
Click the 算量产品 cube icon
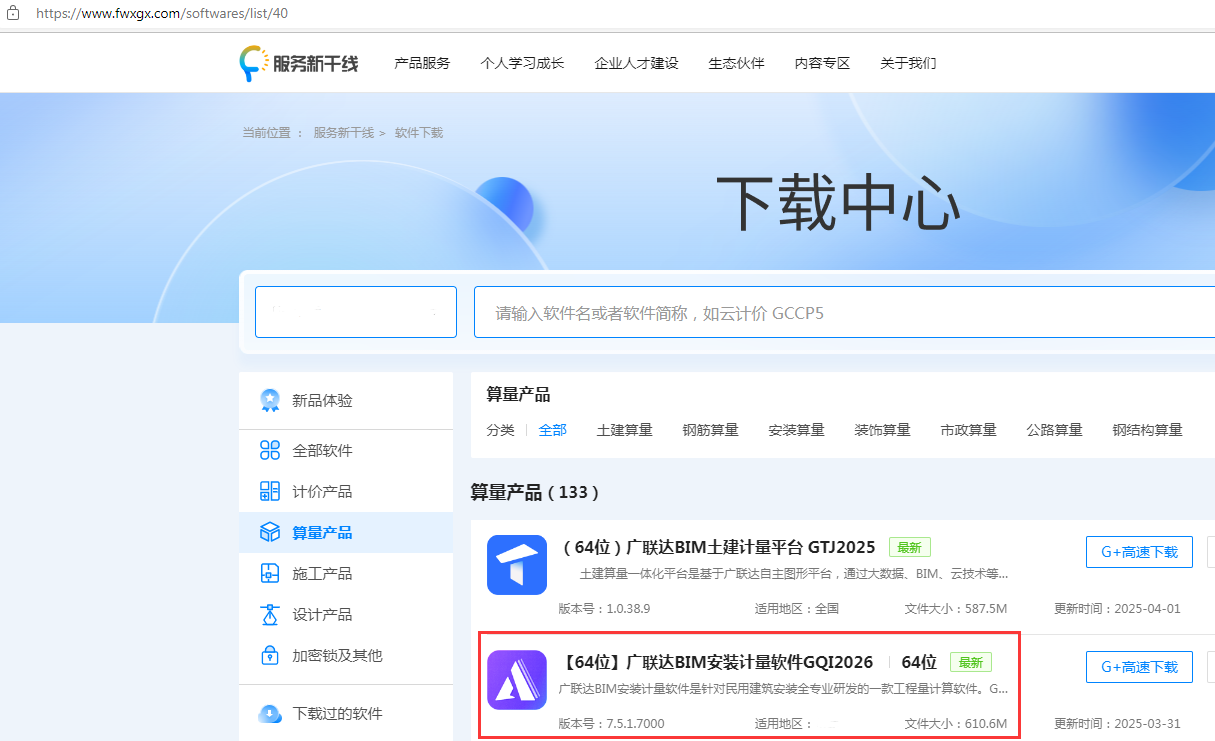click(x=270, y=532)
